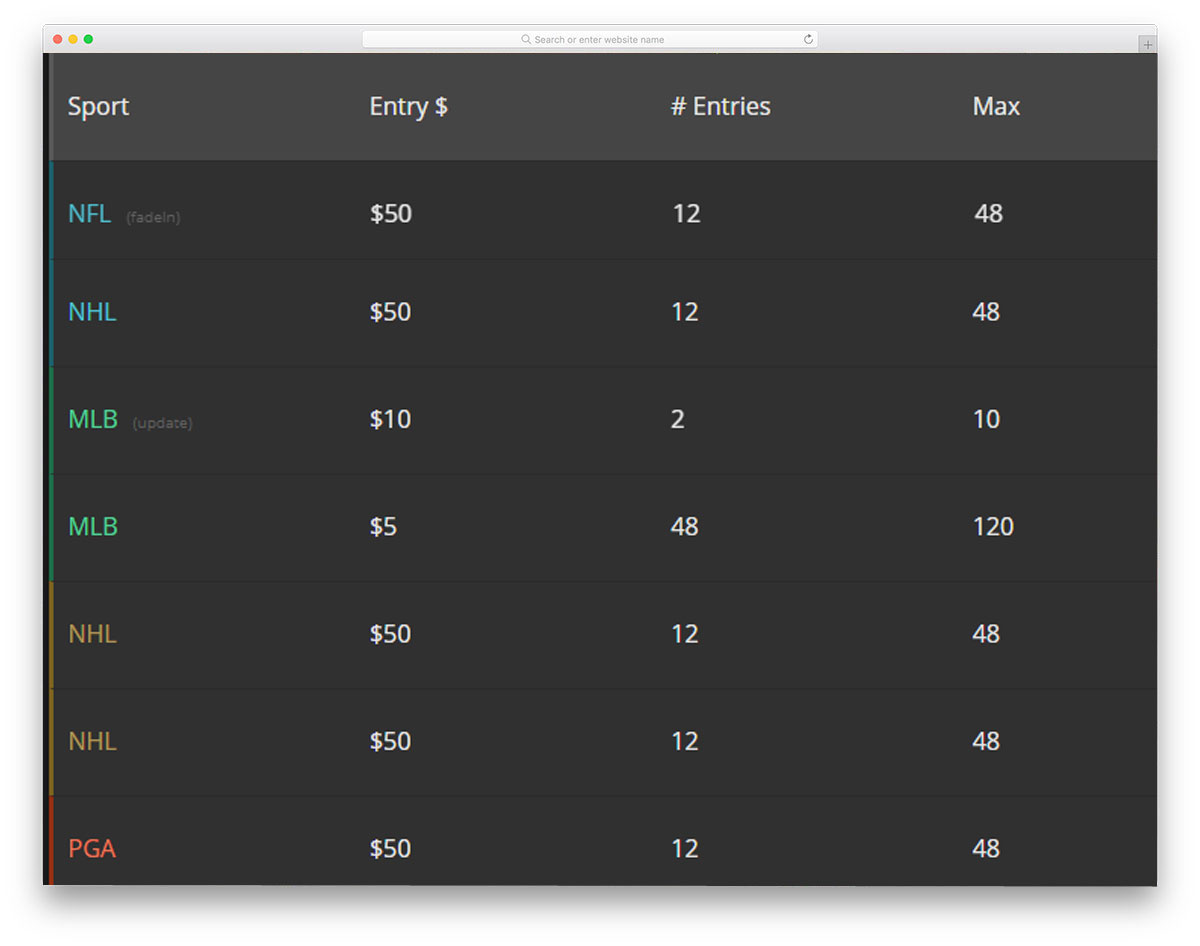Click the $50 entry fee in NFL row
This screenshot has height=946, width=1200.
point(390,213)
